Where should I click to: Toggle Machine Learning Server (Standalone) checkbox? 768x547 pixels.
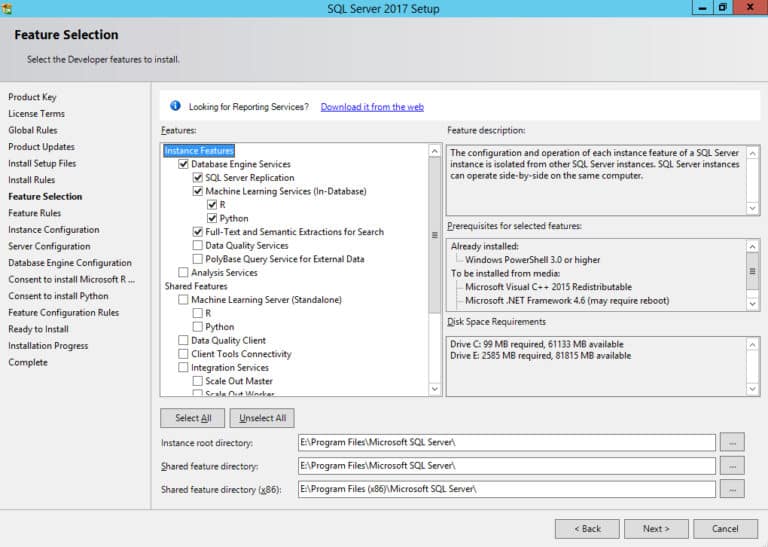183,299
